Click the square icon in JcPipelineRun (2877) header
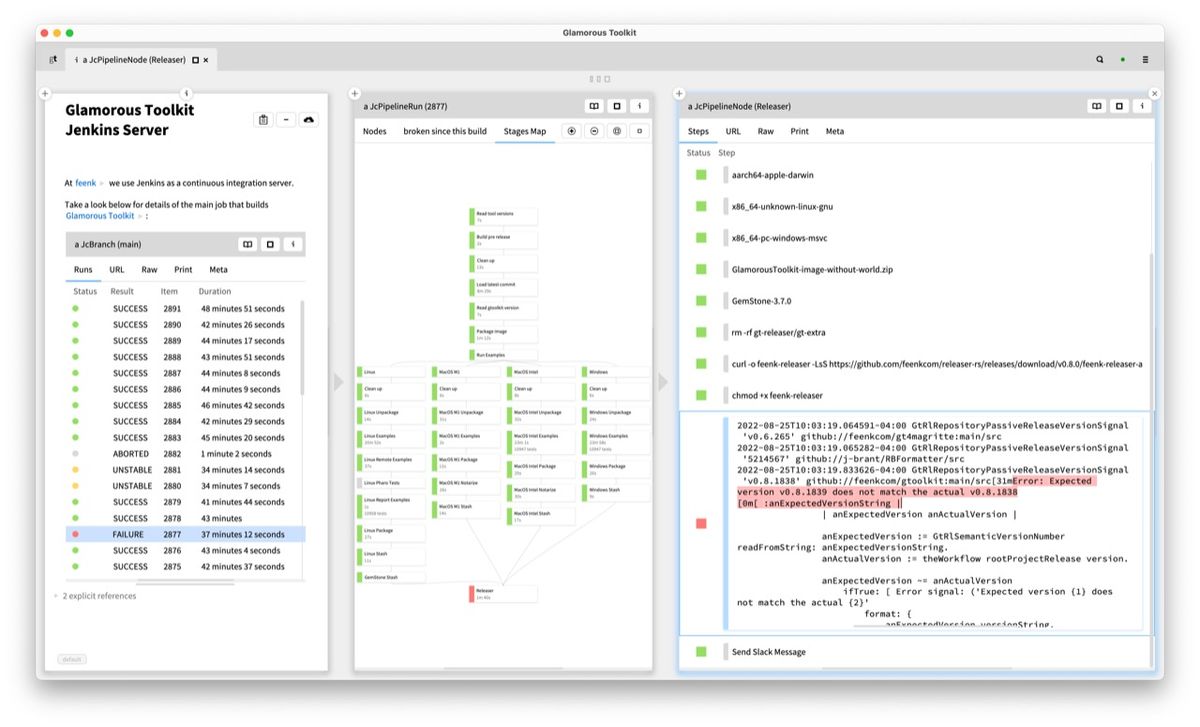The width and height of the screenshot is (1200, 727). [617, 106]
